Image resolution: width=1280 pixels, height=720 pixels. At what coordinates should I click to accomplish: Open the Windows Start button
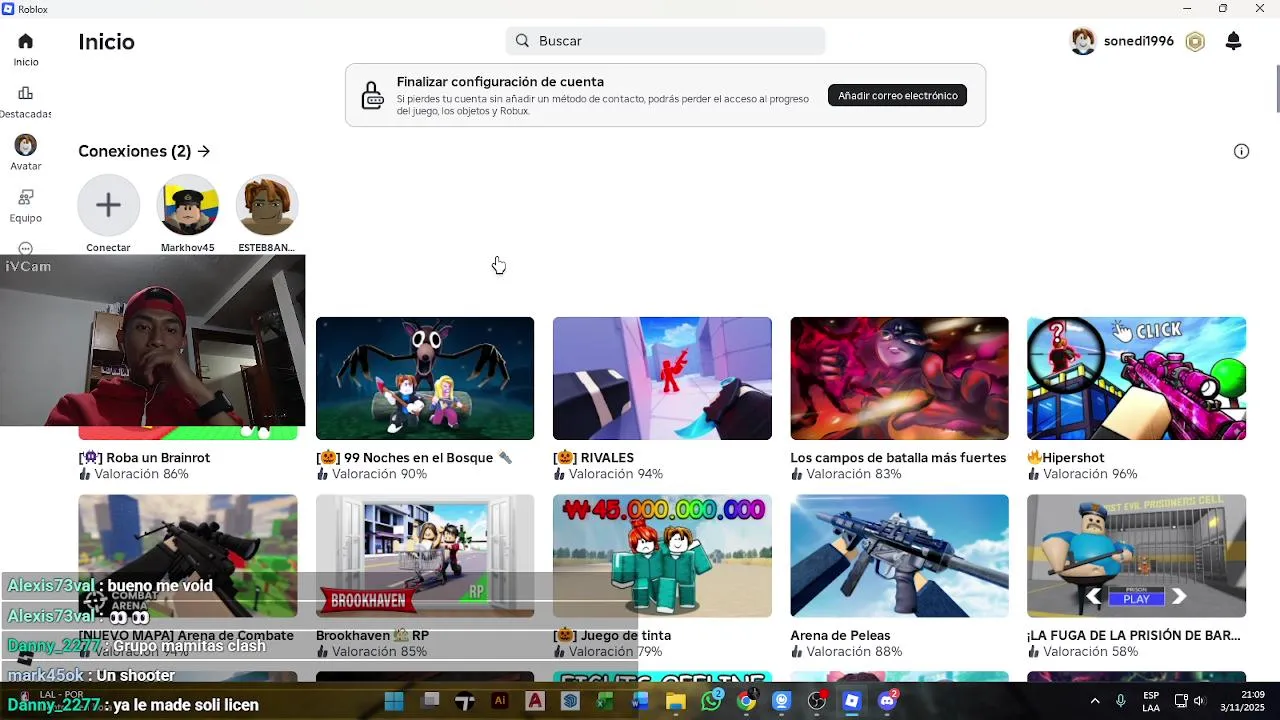[x=394, y=701]
